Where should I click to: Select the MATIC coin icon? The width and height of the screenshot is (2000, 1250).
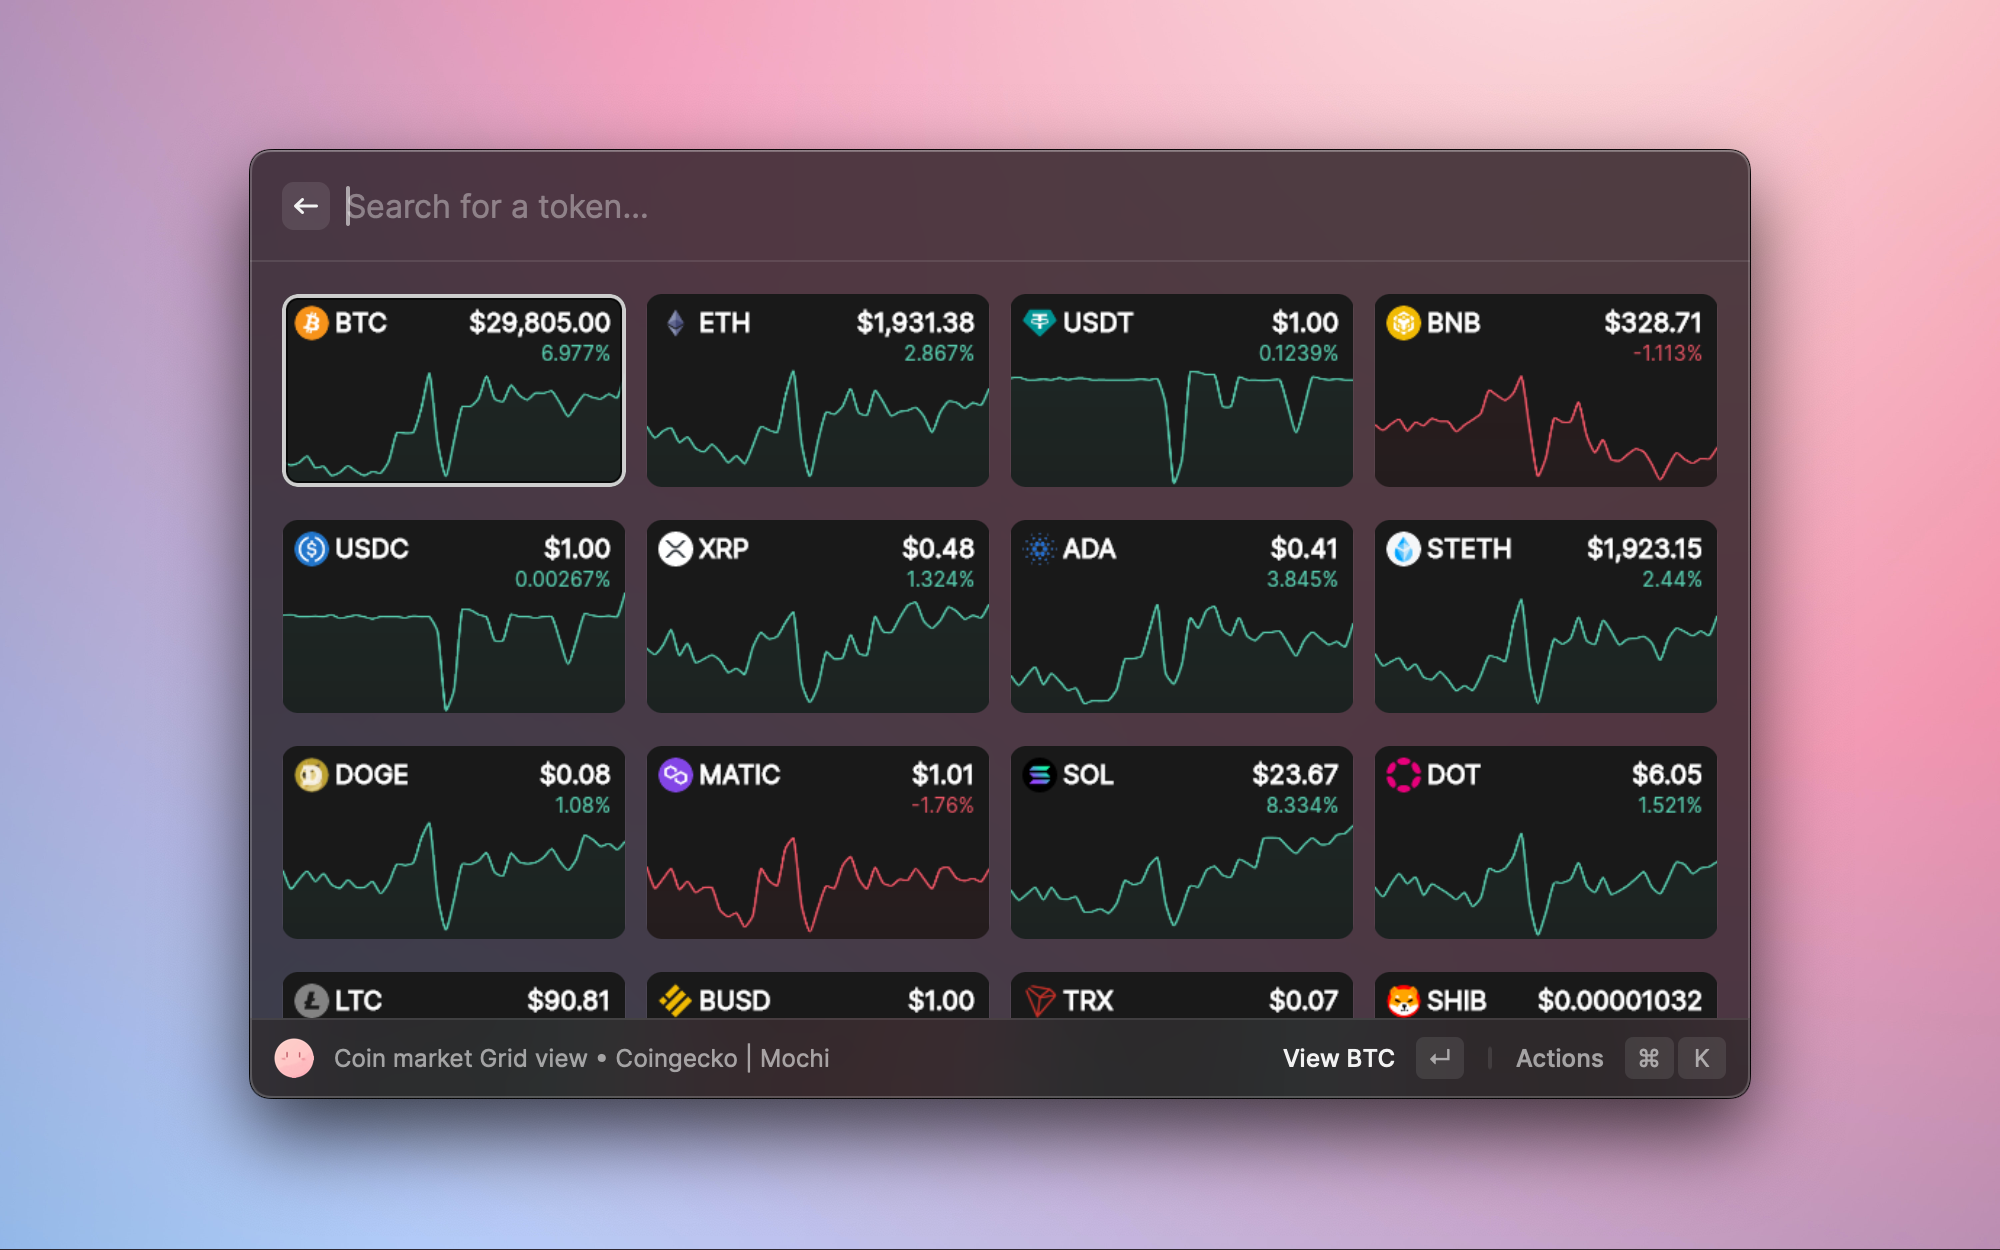point(674,773)
